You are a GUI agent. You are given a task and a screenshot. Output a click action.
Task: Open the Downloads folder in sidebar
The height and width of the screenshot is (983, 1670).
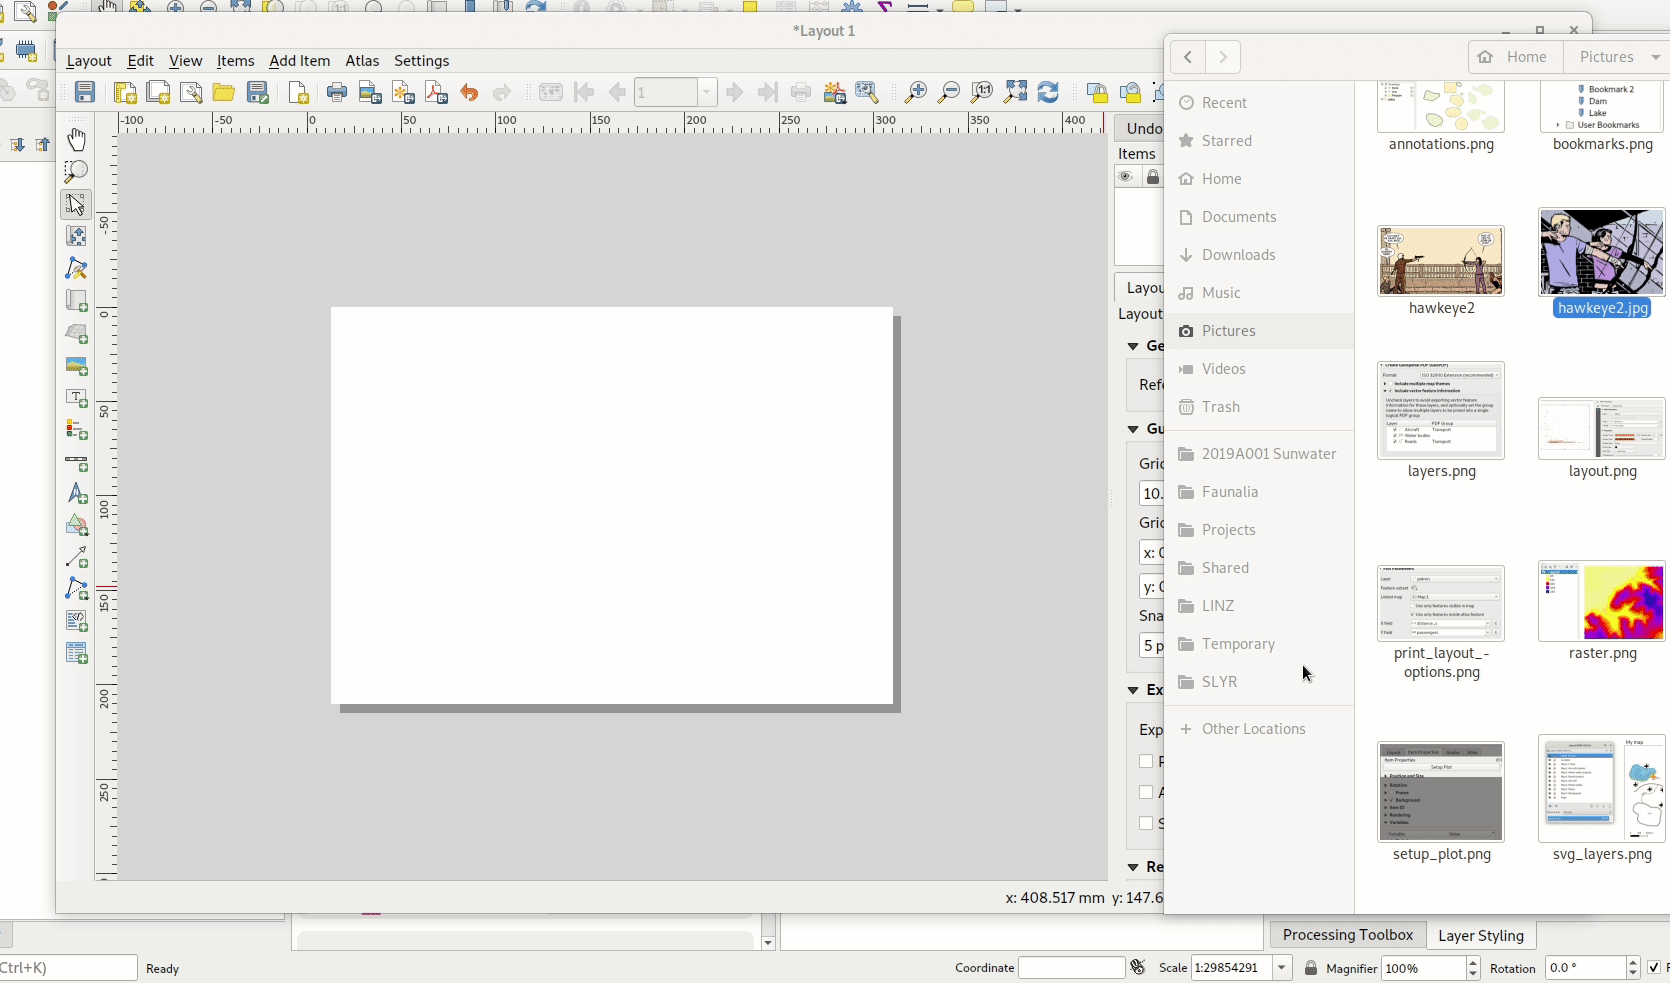pos(1238,255)
